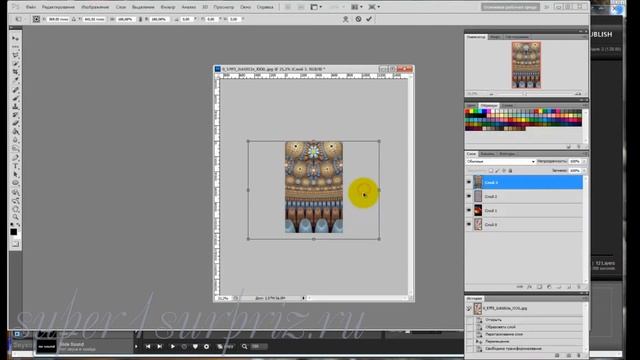Delete the current state in the History panel
Viewport: 640px width, 360px height.
point(578,356)
